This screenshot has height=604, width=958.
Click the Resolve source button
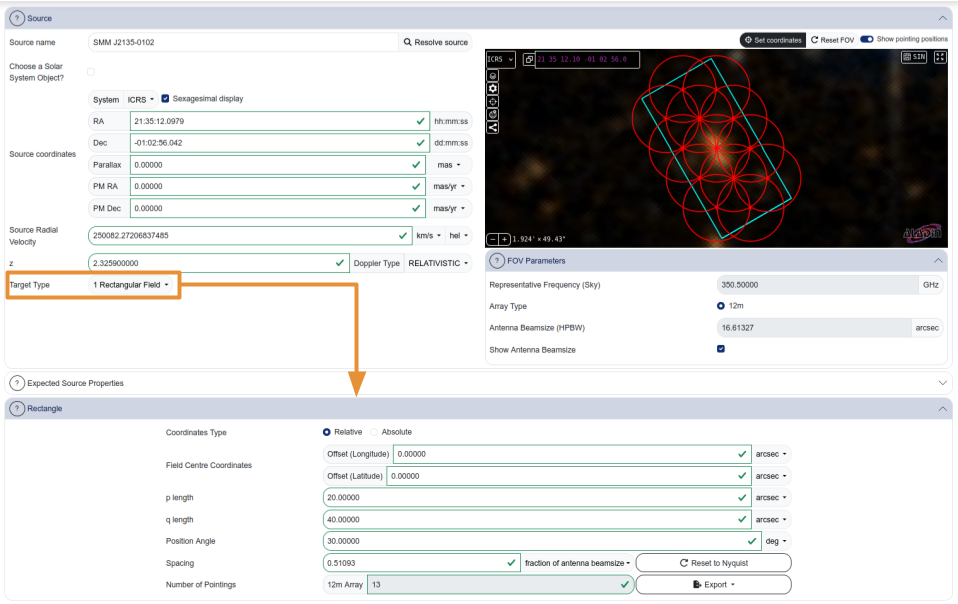click(x=435, y=42)
